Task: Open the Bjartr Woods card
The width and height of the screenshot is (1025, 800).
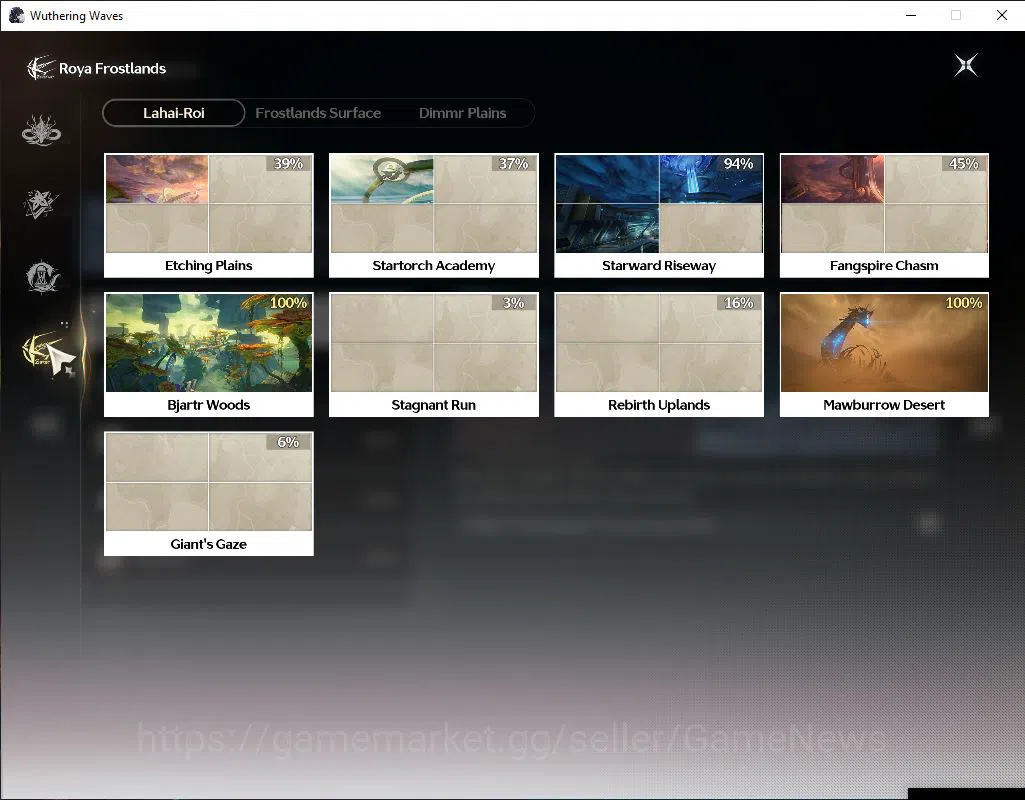Action: 209,355
